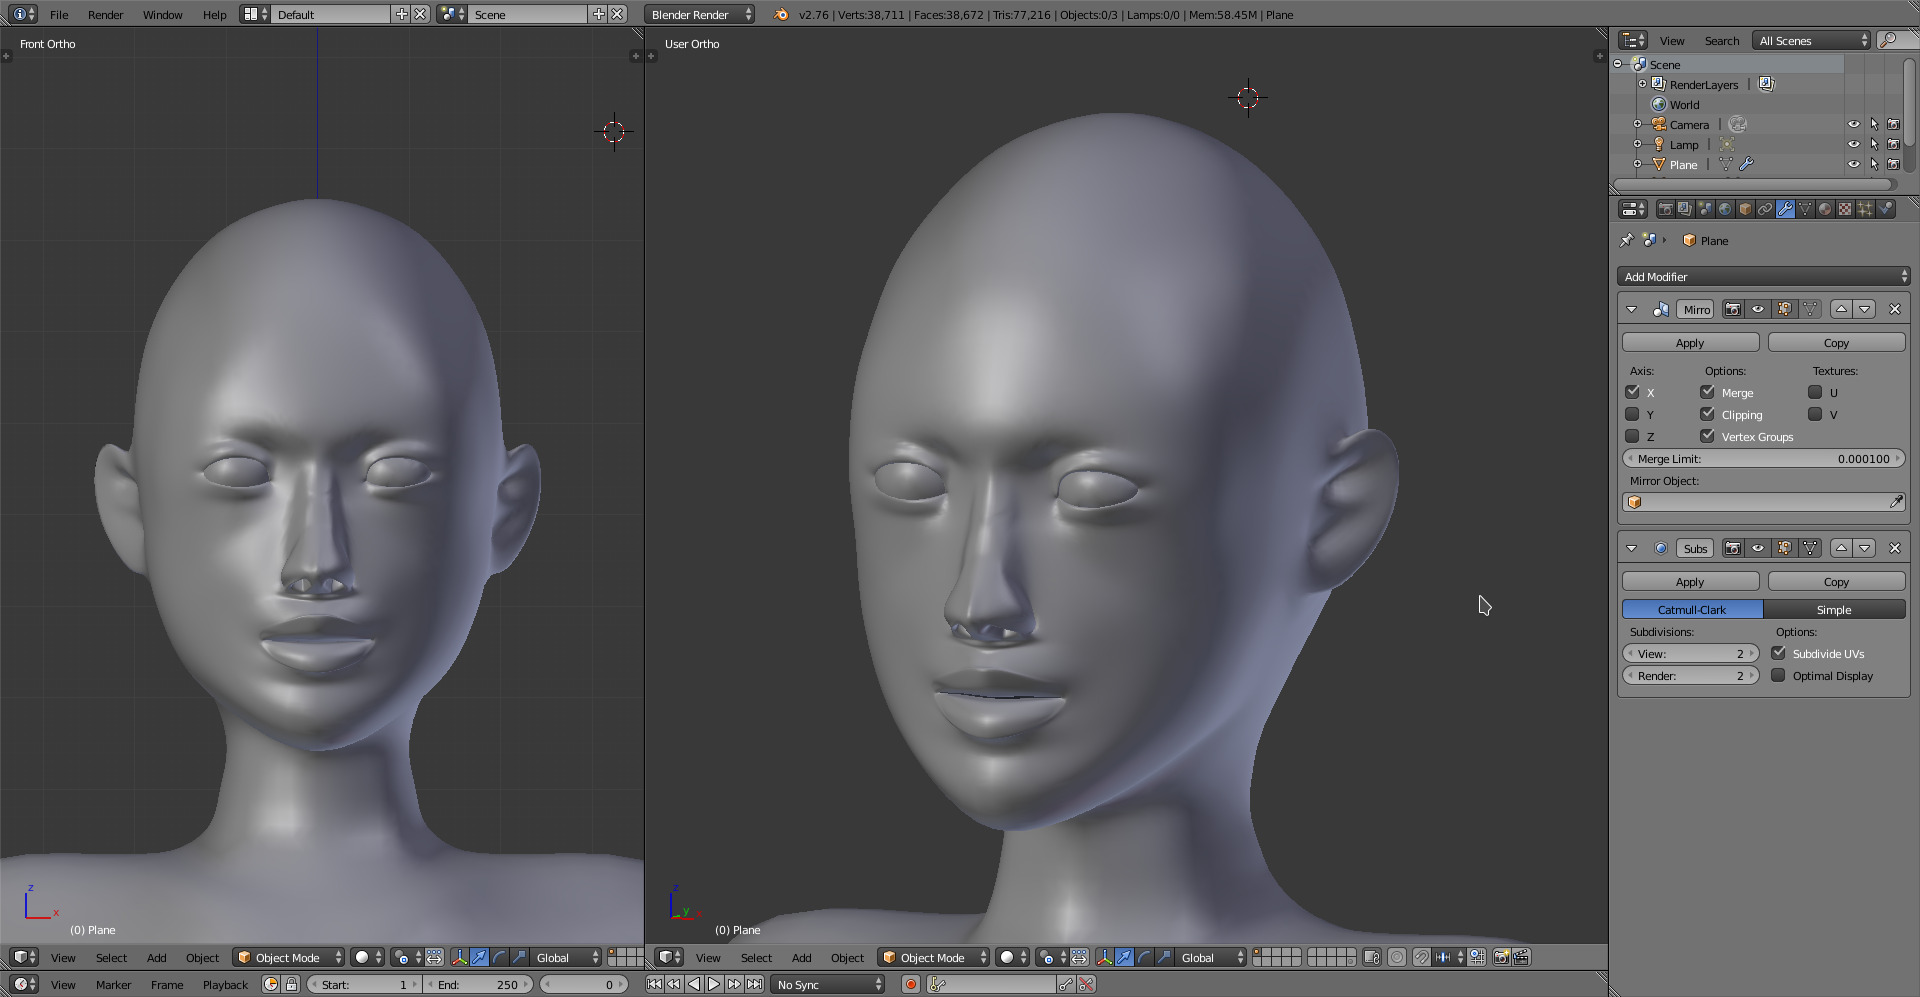Collapse the Subsurf modifier panel
Image resolution: width=1920 pixels, height=997 pixels.
pos(1632,549)
